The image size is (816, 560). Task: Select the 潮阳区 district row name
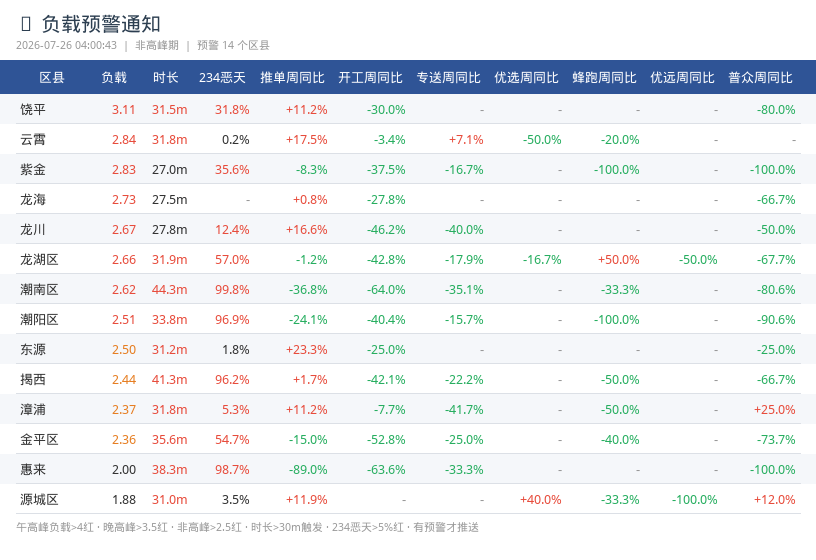39,320
